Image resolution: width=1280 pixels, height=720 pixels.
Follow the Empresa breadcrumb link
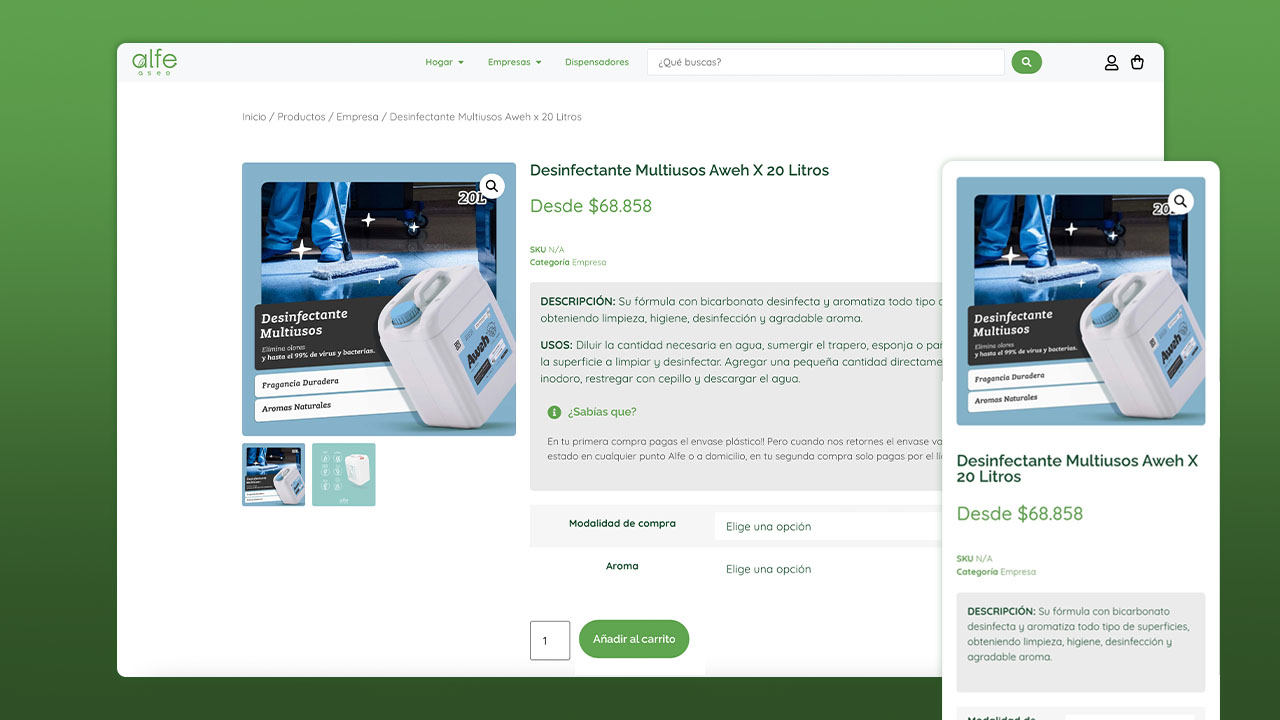[357, 117]
